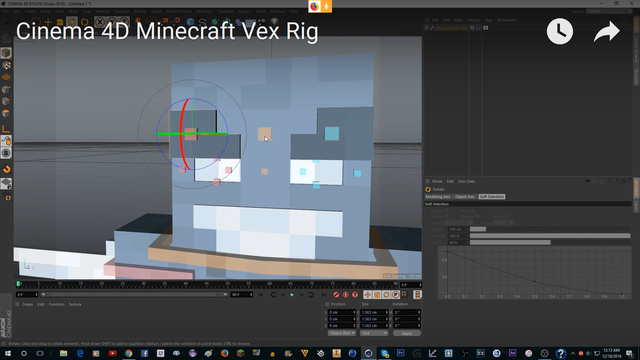This screenshot has width=640, height=360.
Task: Select Model mode in left palette
Action: (x=6, y=53)
